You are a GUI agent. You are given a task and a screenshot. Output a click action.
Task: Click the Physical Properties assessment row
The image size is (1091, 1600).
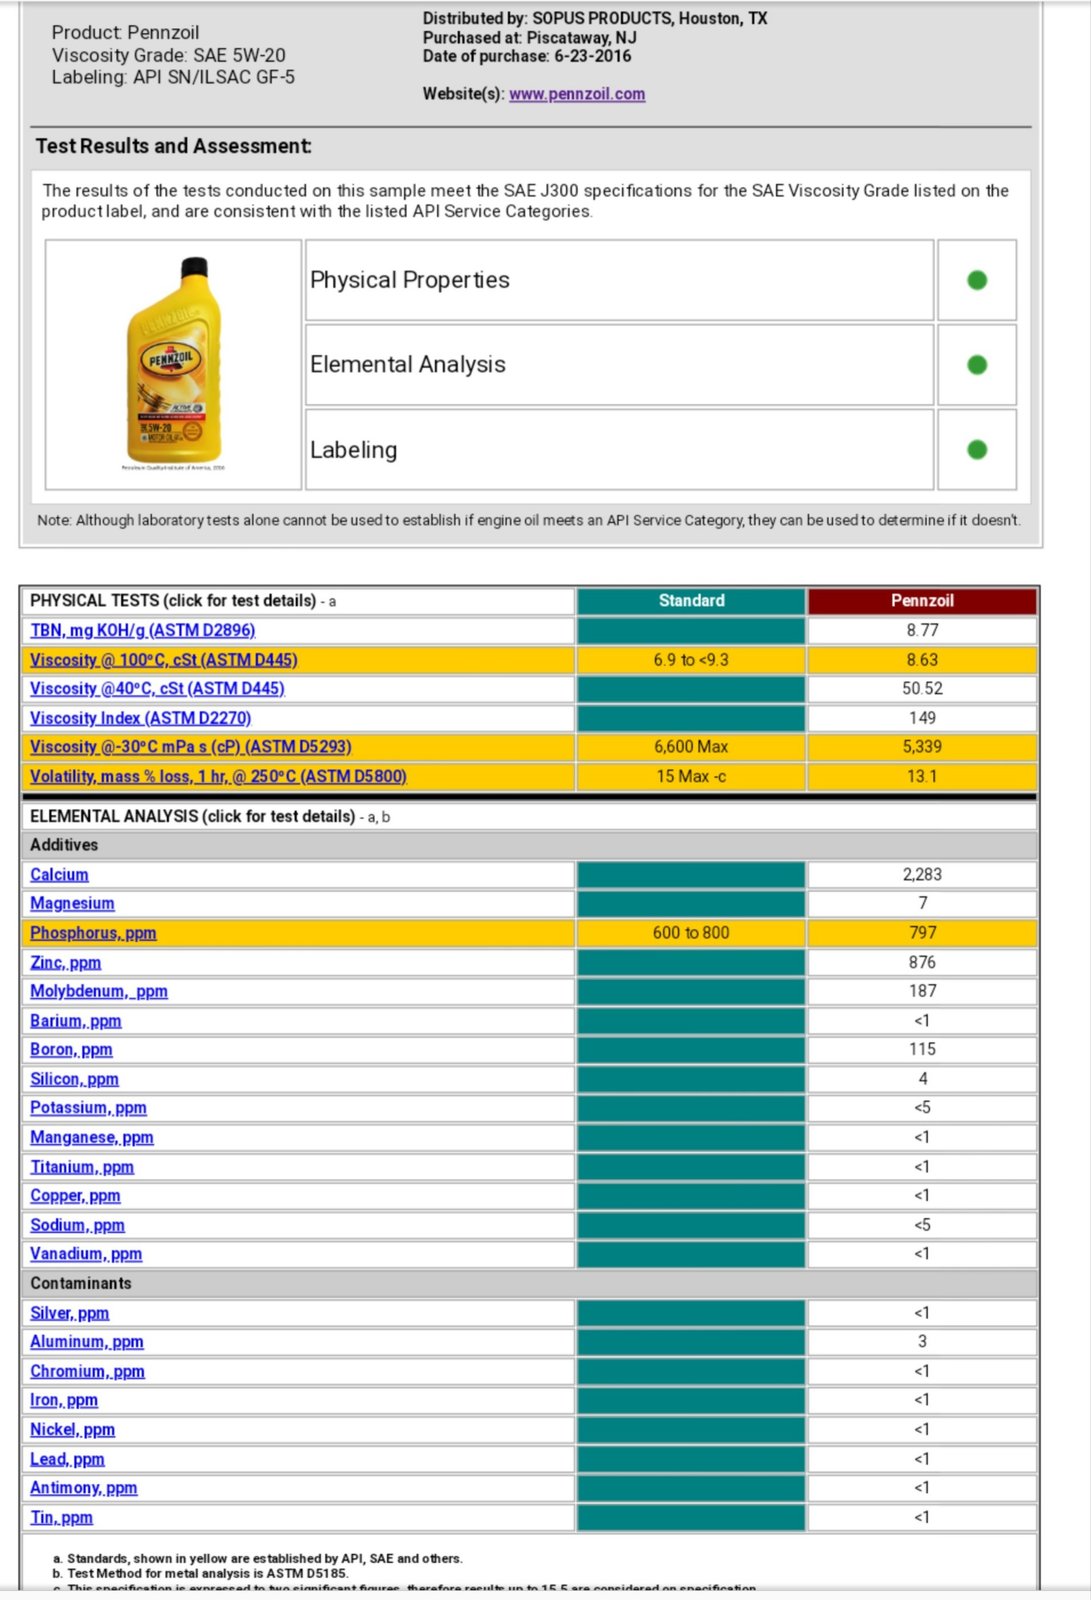pyautogui.click(x=619, y=280)
